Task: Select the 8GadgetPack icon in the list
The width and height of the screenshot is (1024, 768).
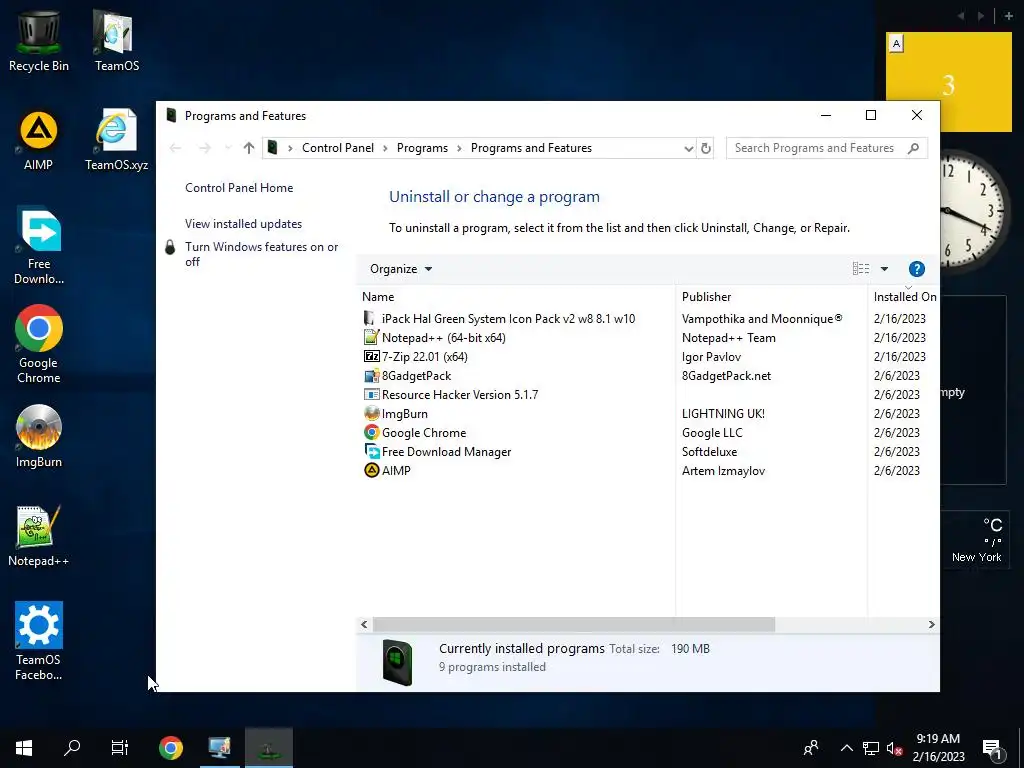Action: [x=371, y=376]
